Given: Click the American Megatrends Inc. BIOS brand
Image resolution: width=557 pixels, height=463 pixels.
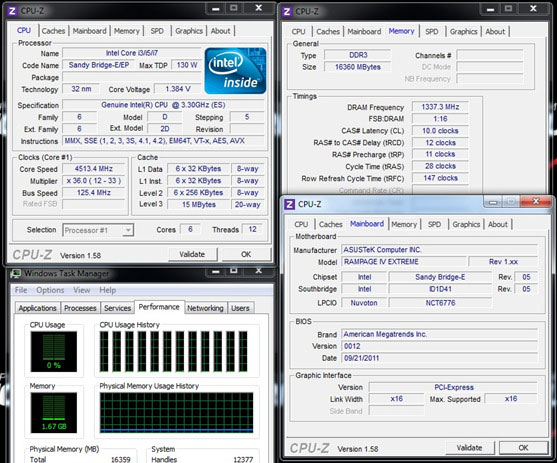Looking at the screenshot, I should tap(440, 334).
